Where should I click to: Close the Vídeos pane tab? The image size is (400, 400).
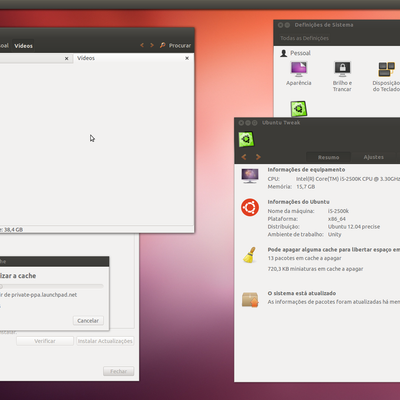tap(187, 58)
